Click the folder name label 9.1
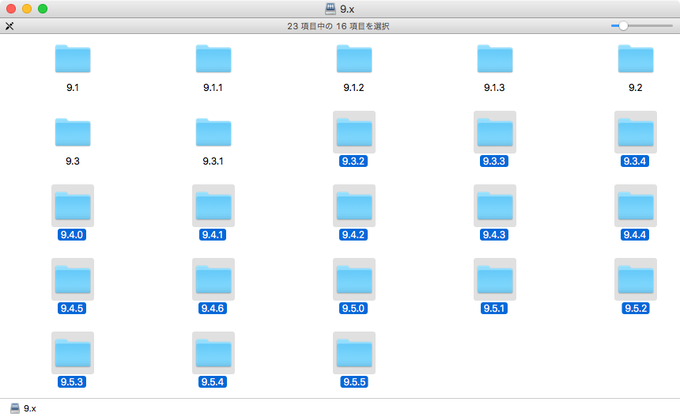 (72, 88)
